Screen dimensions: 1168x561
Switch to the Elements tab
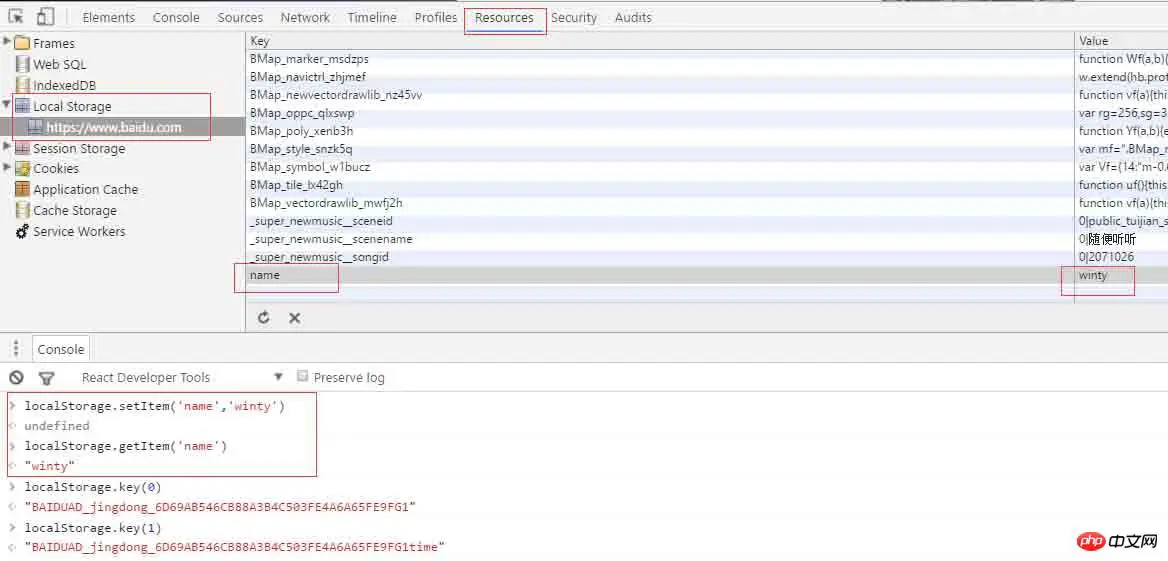click(x=108, y=17)
